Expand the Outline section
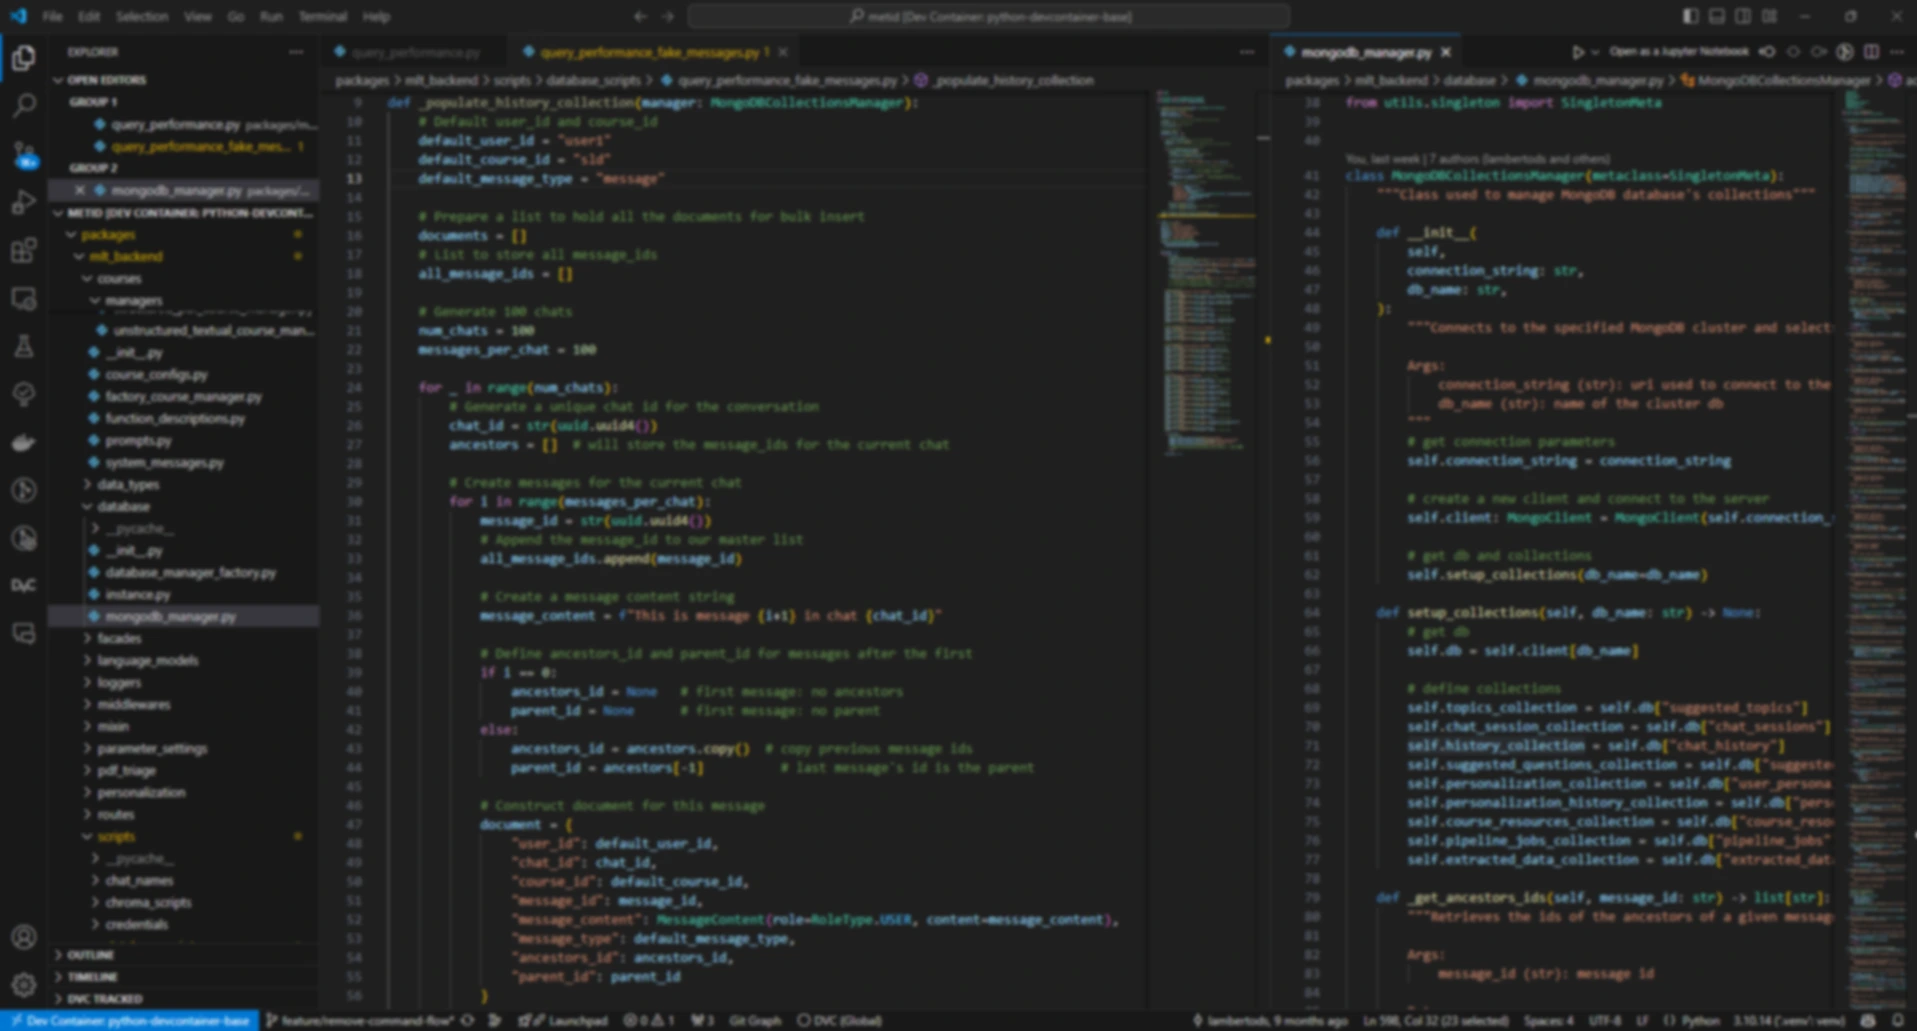1917x1031 pixels. pos(90,955)
